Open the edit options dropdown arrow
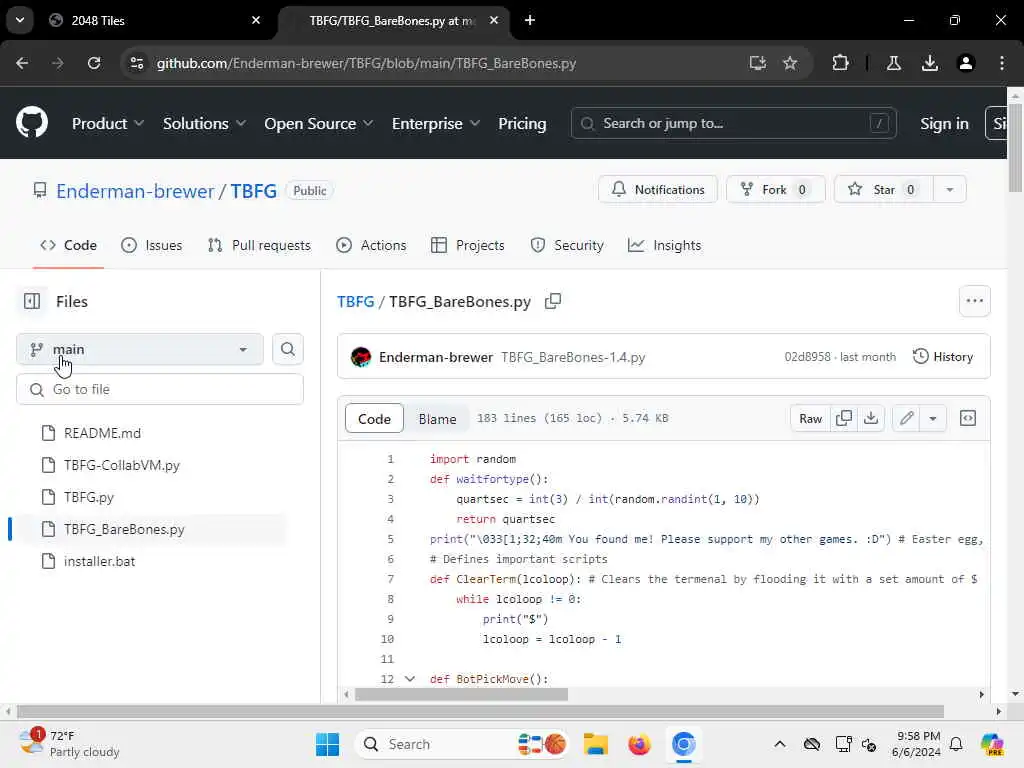1024x768 pixels. pyautogui.click(x=933, y=419)
